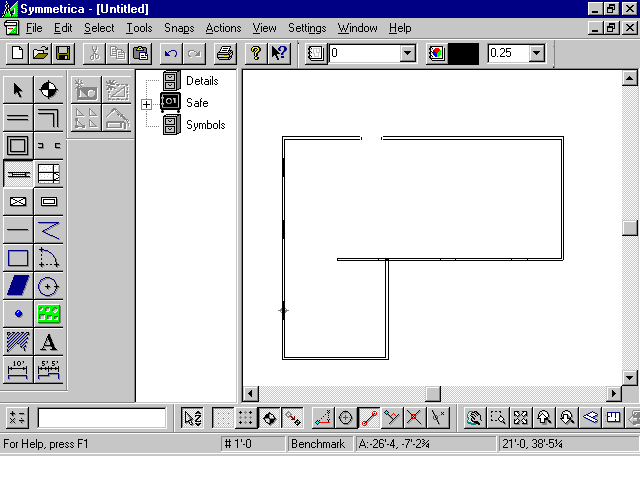Select the hatch pattern fill tool
This screenshot has width=640, height=480.
[18, 342]
